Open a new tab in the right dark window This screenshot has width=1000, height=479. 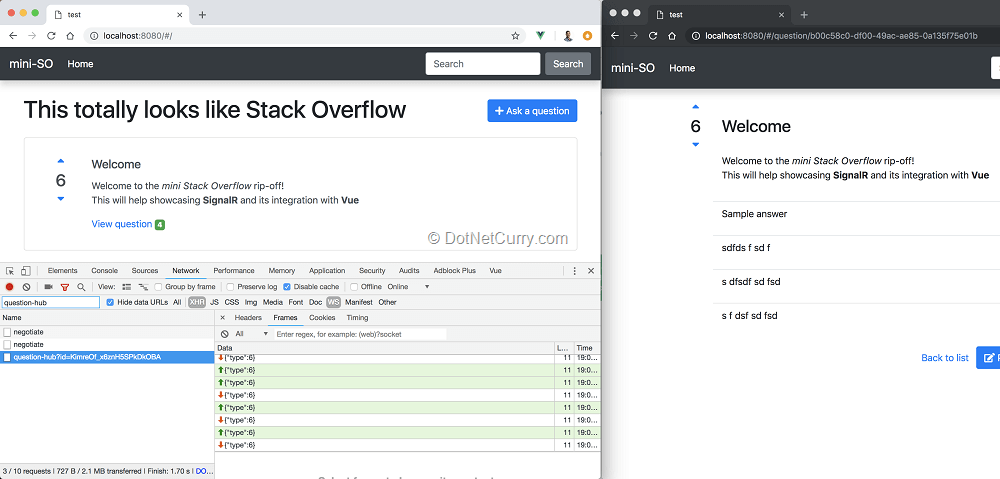(804, 15)
